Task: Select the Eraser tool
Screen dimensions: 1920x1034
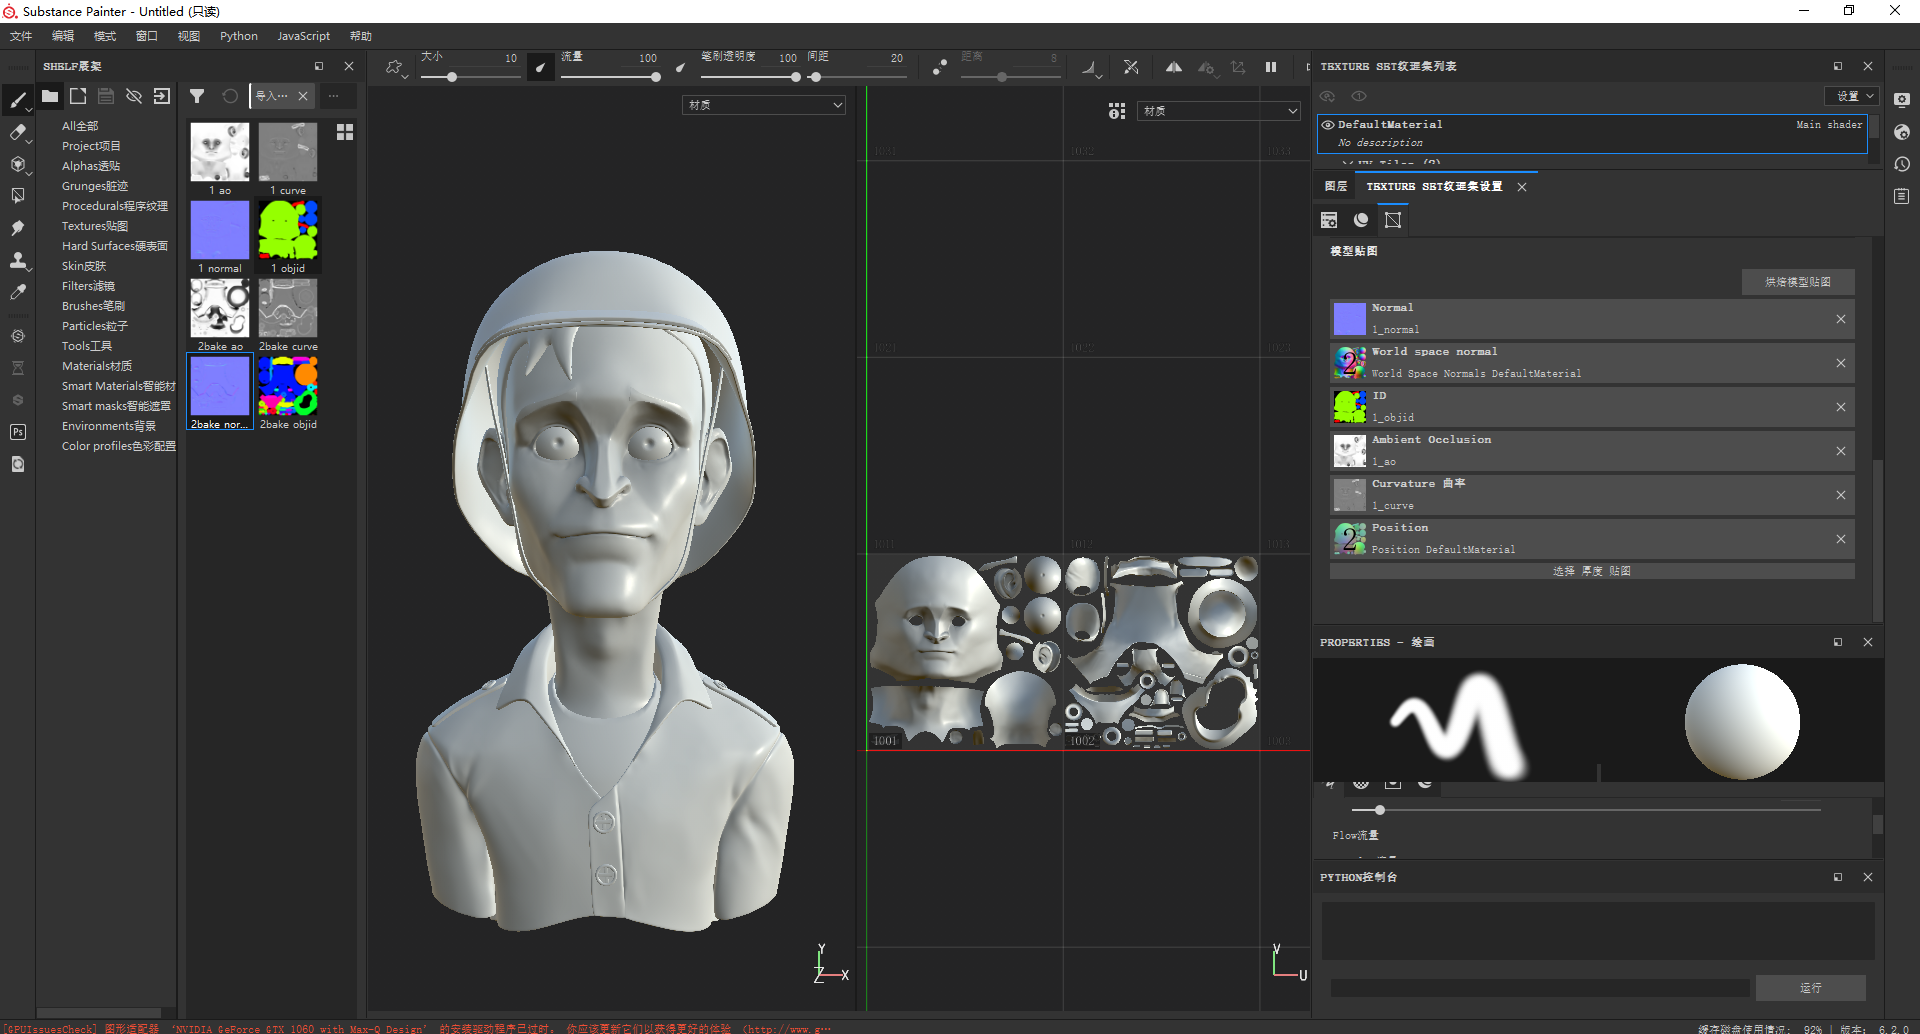Action: tap(18, 131)
